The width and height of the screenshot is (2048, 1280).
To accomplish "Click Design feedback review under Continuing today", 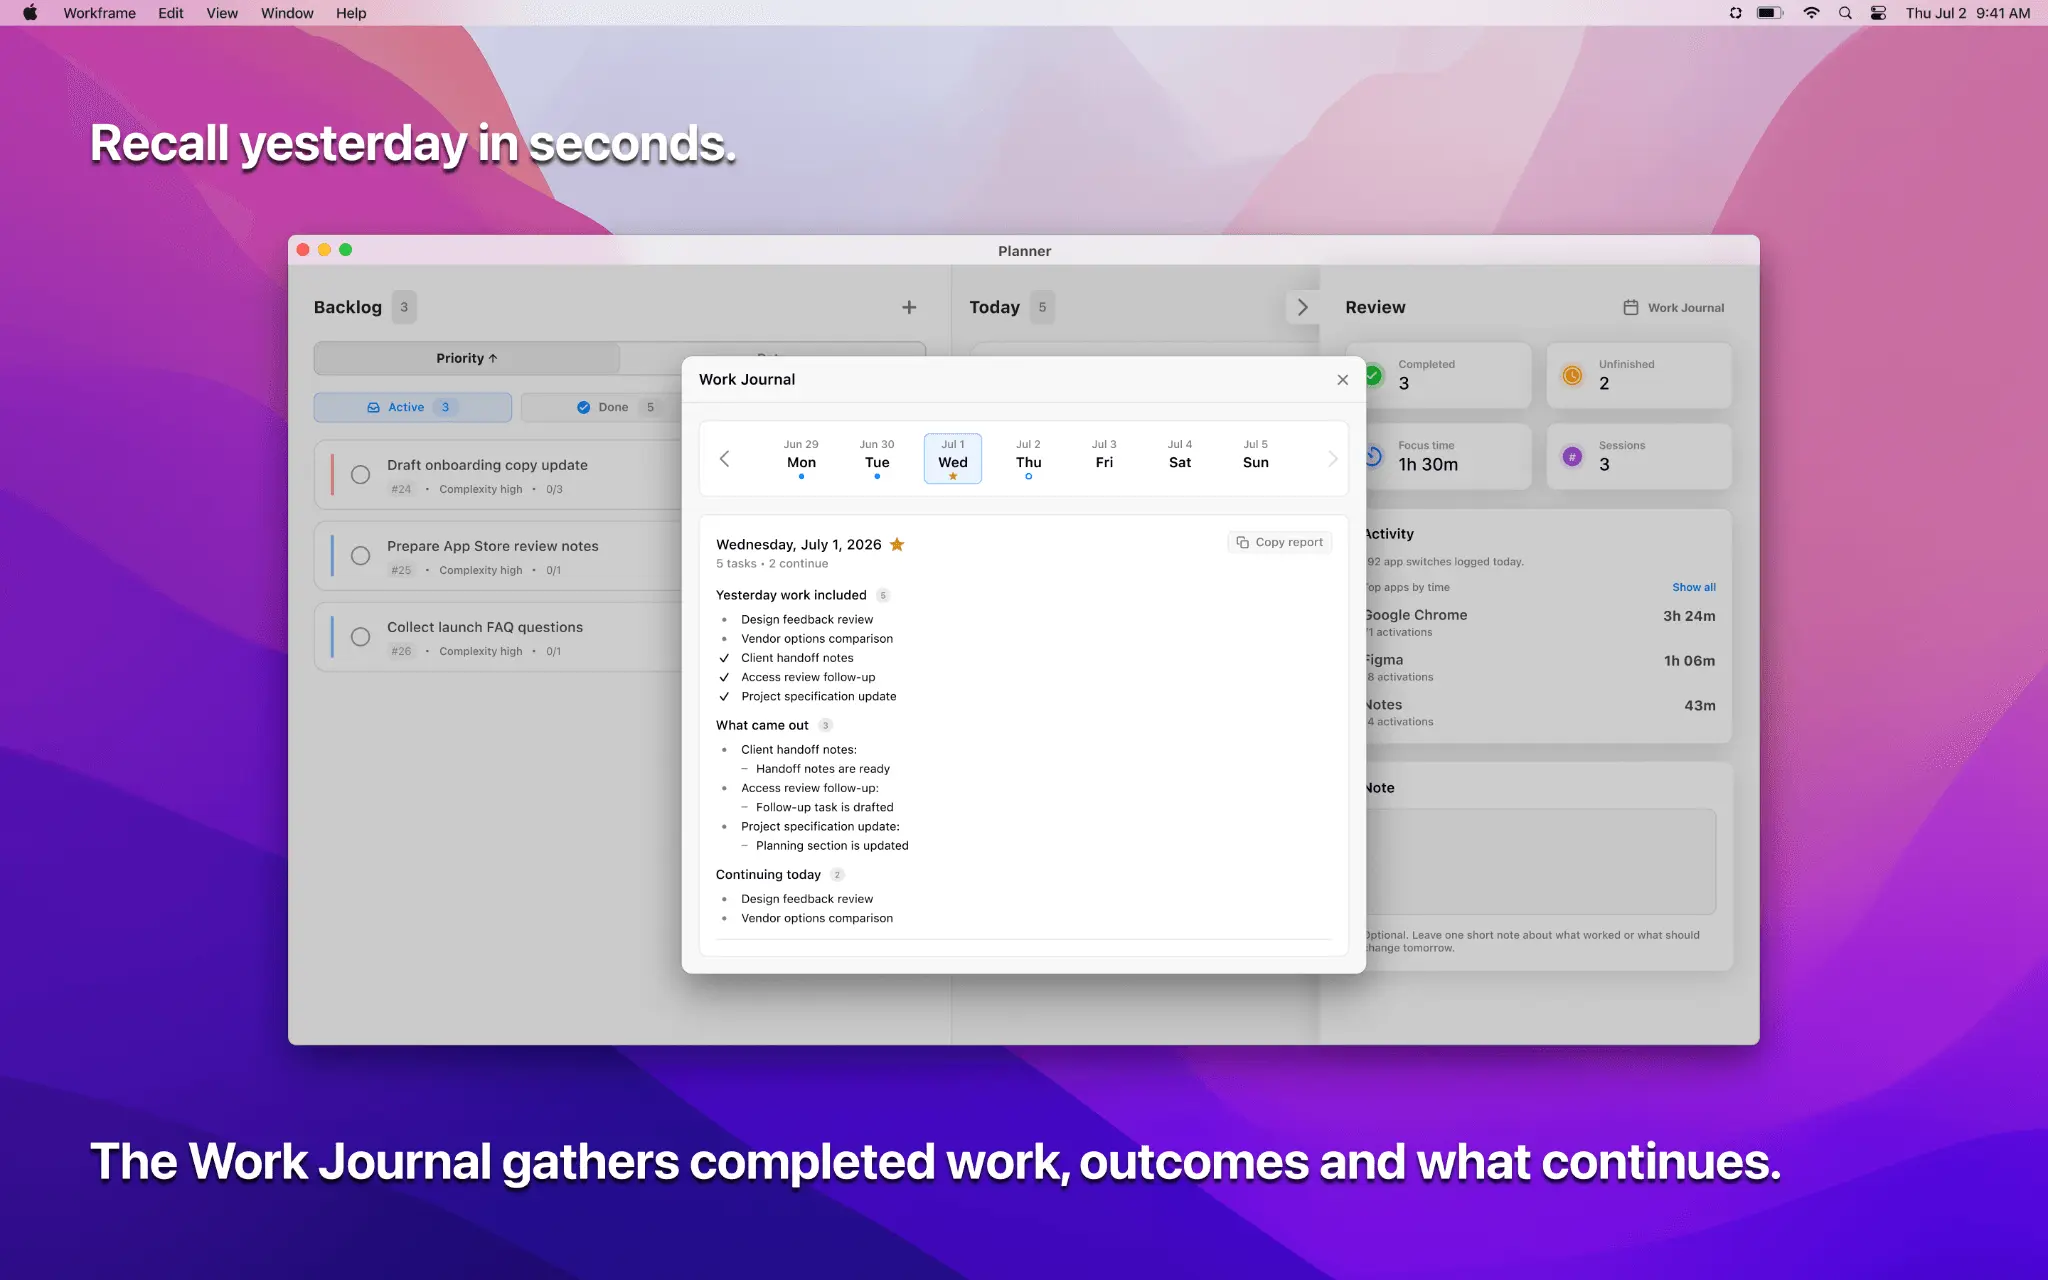I will tap(806, 899).
